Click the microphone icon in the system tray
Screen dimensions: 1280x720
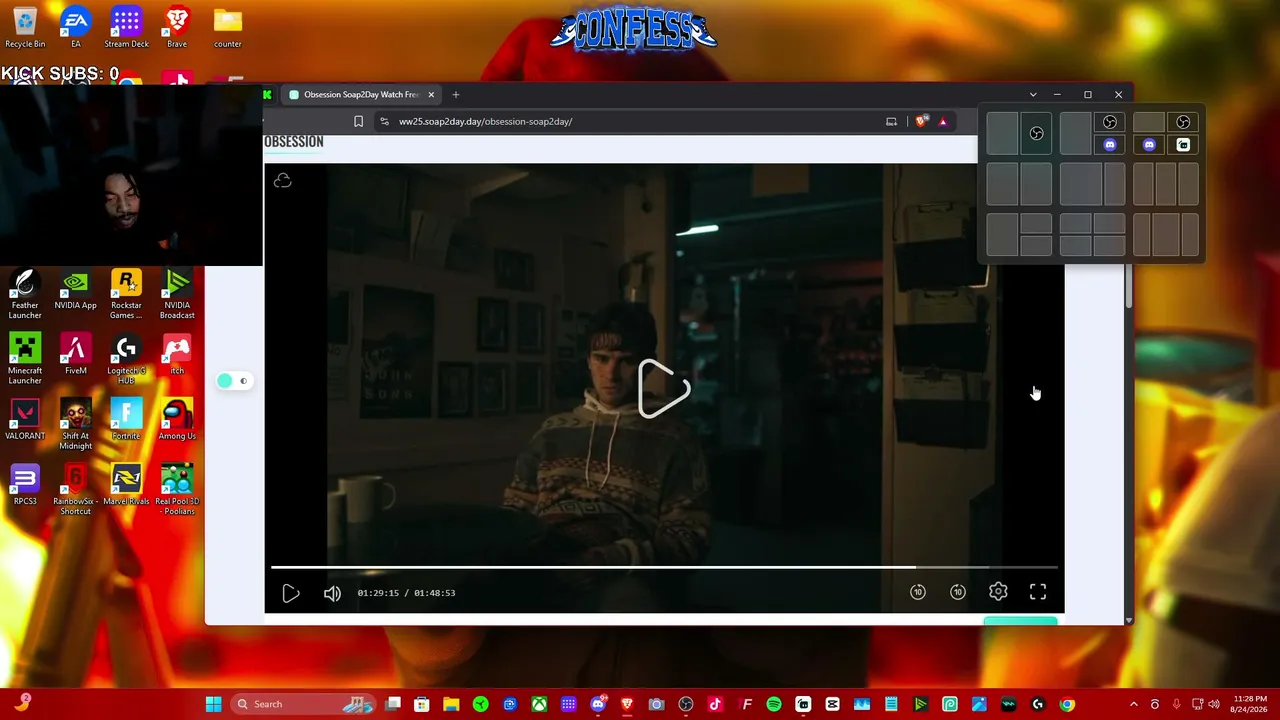coord(1176,704)
